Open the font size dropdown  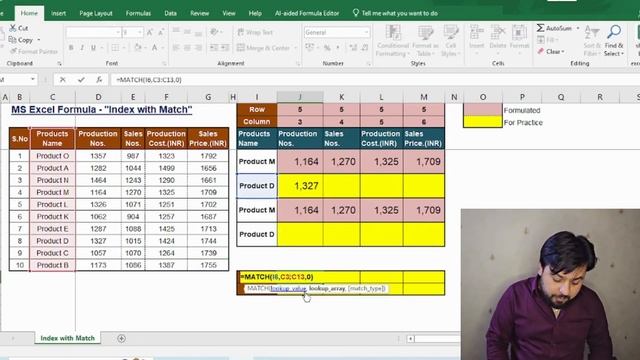[140, 32]
